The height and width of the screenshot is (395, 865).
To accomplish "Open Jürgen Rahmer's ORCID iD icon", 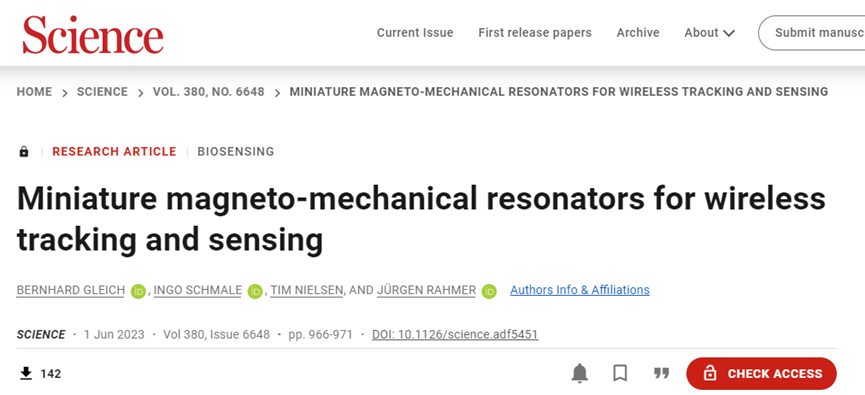I will (x=489, y=291).
